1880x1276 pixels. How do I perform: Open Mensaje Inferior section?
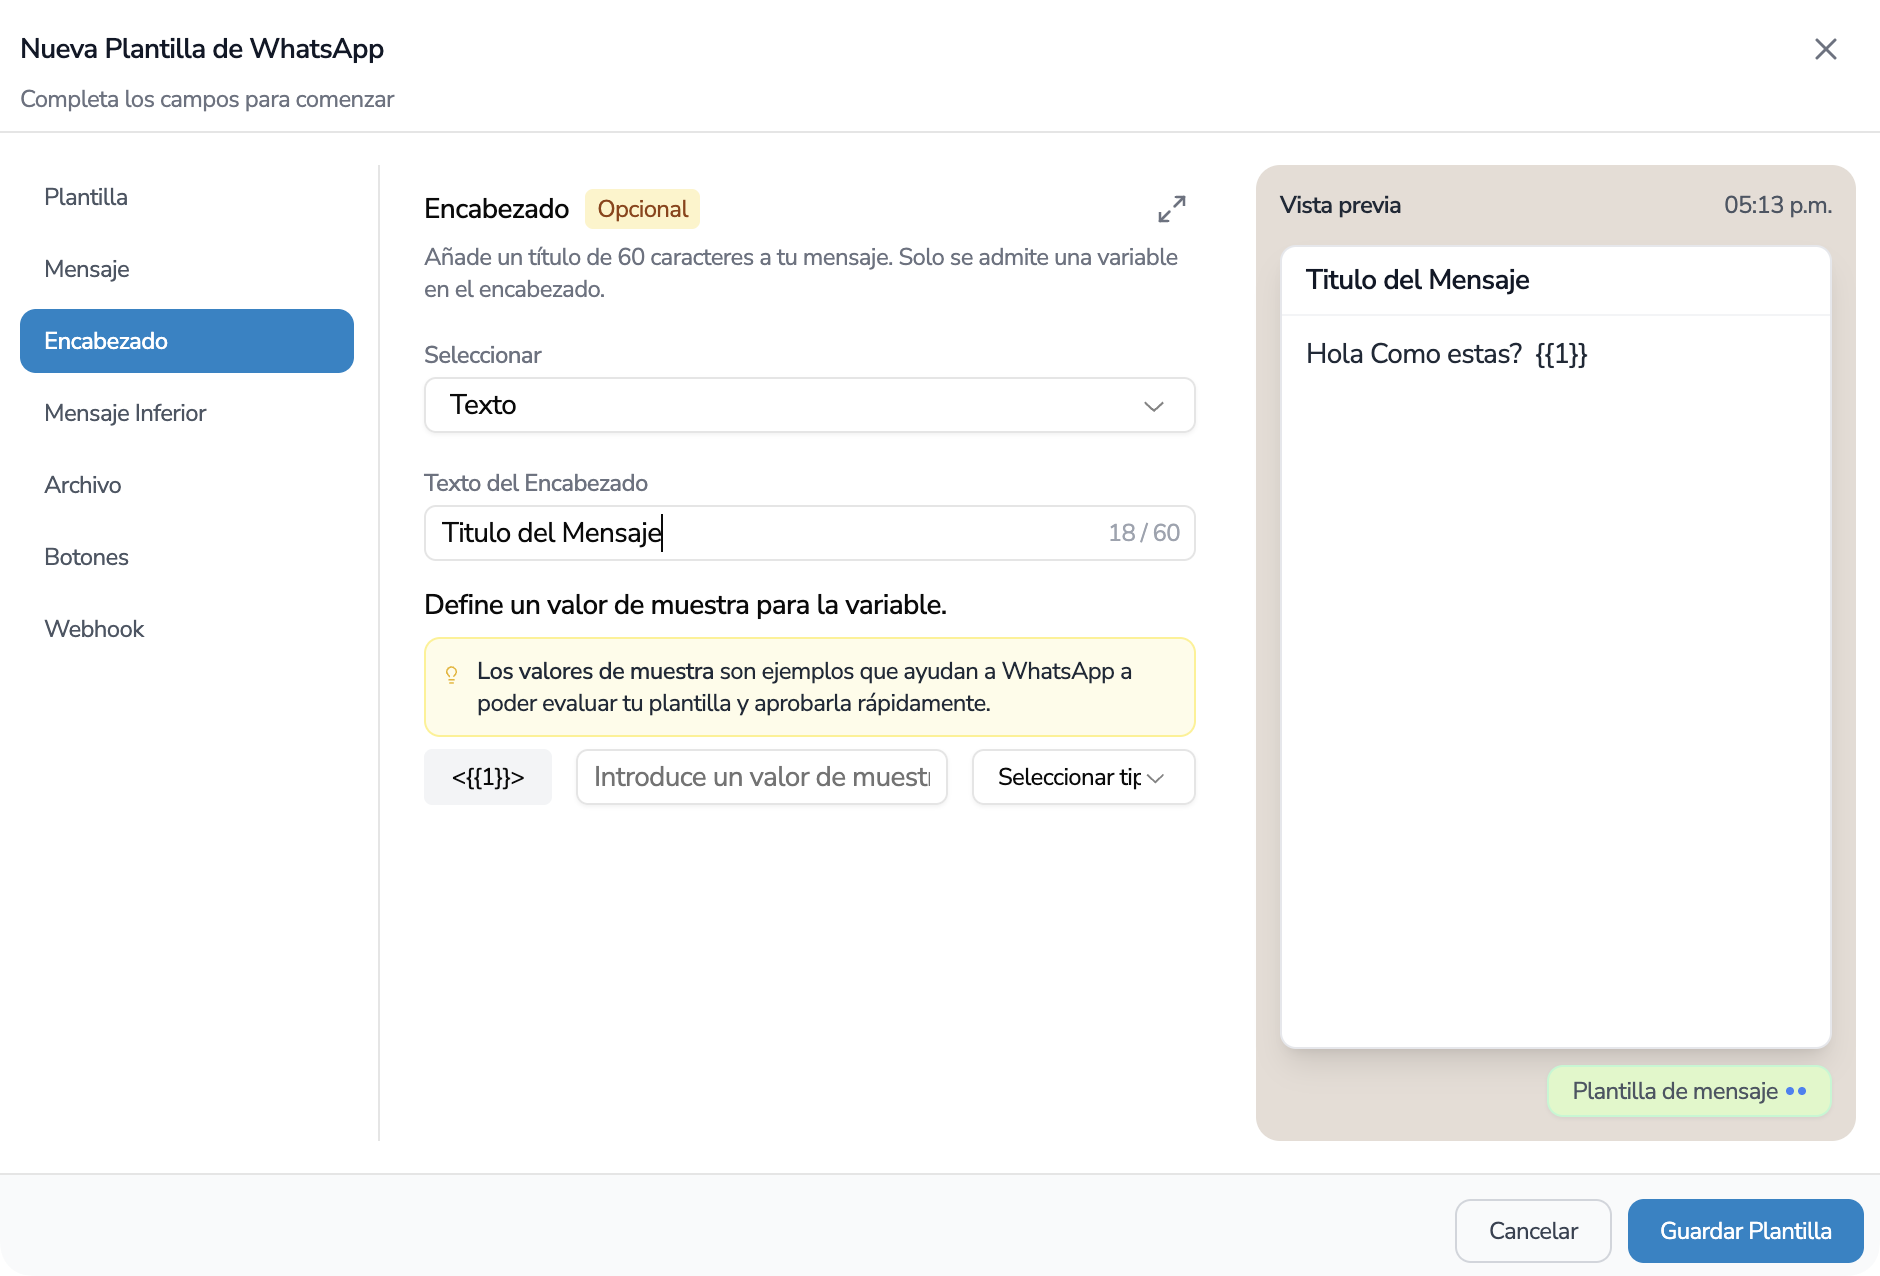(187, 413)
